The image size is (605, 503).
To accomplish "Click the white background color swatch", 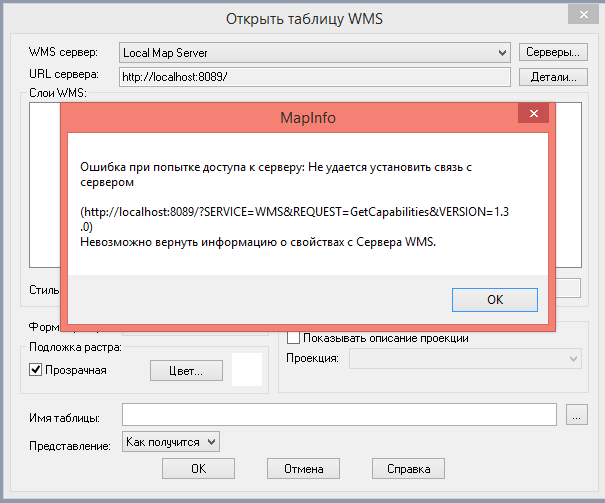I will 247,369.
